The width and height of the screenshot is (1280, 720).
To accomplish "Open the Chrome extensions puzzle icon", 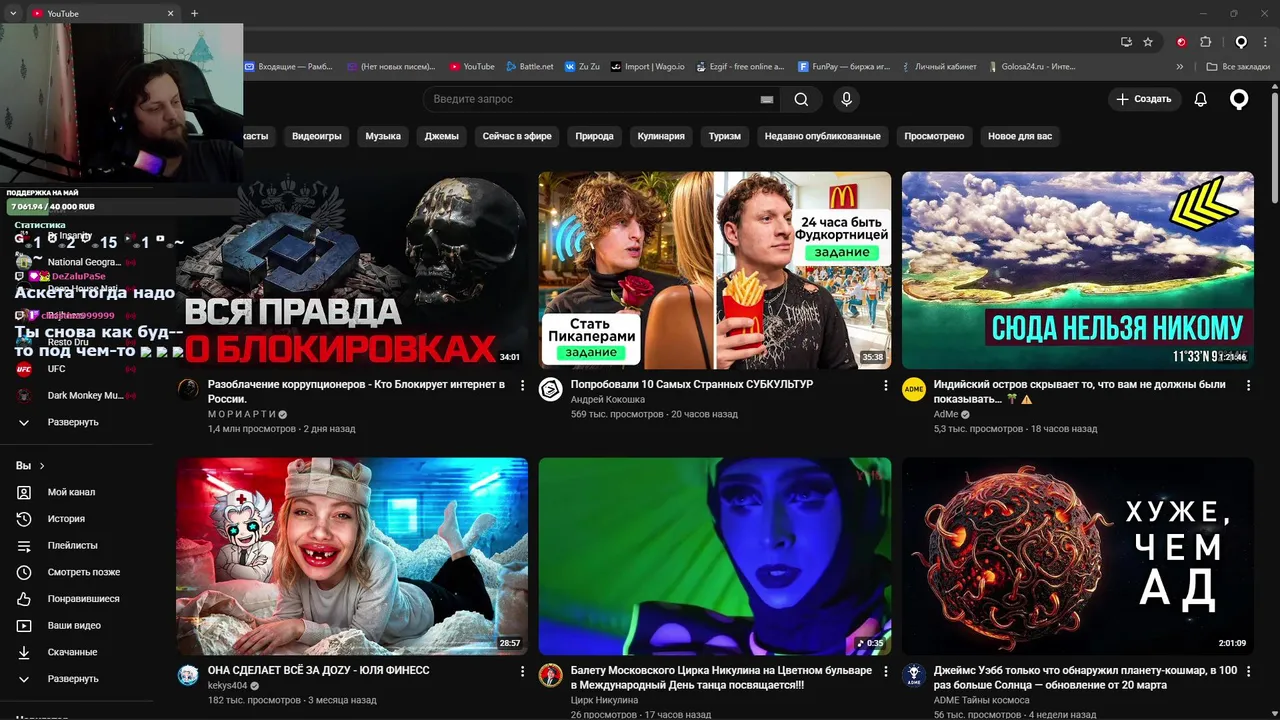I will [1205, 42].
